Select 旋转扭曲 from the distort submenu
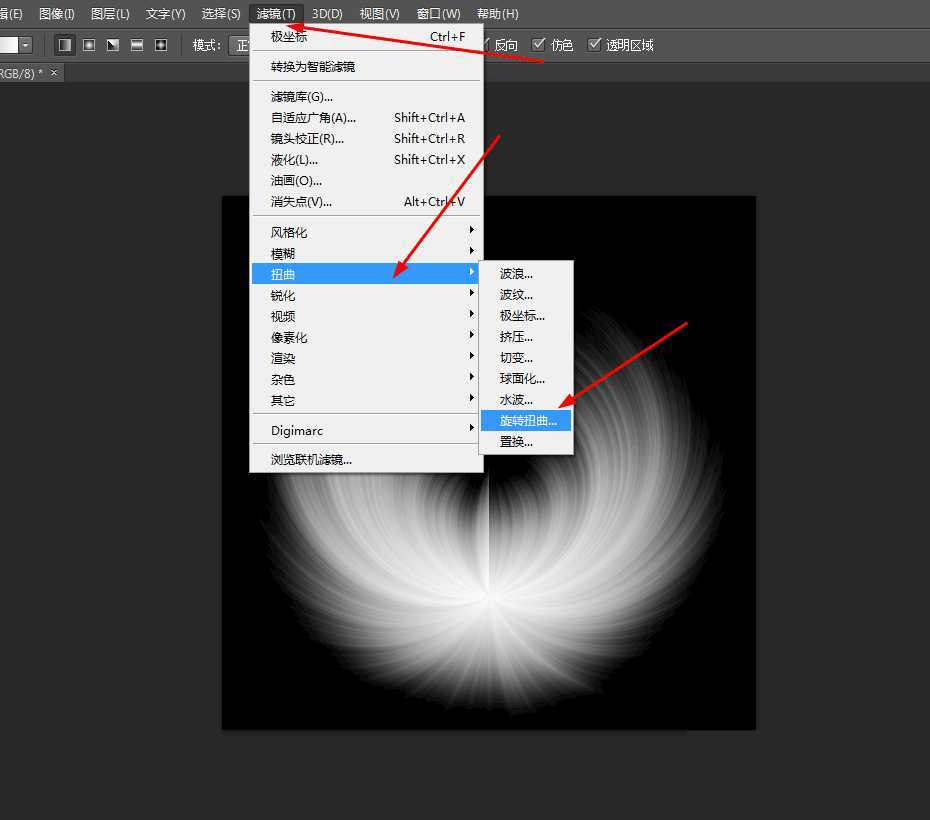930x820 pixels. 524,420
